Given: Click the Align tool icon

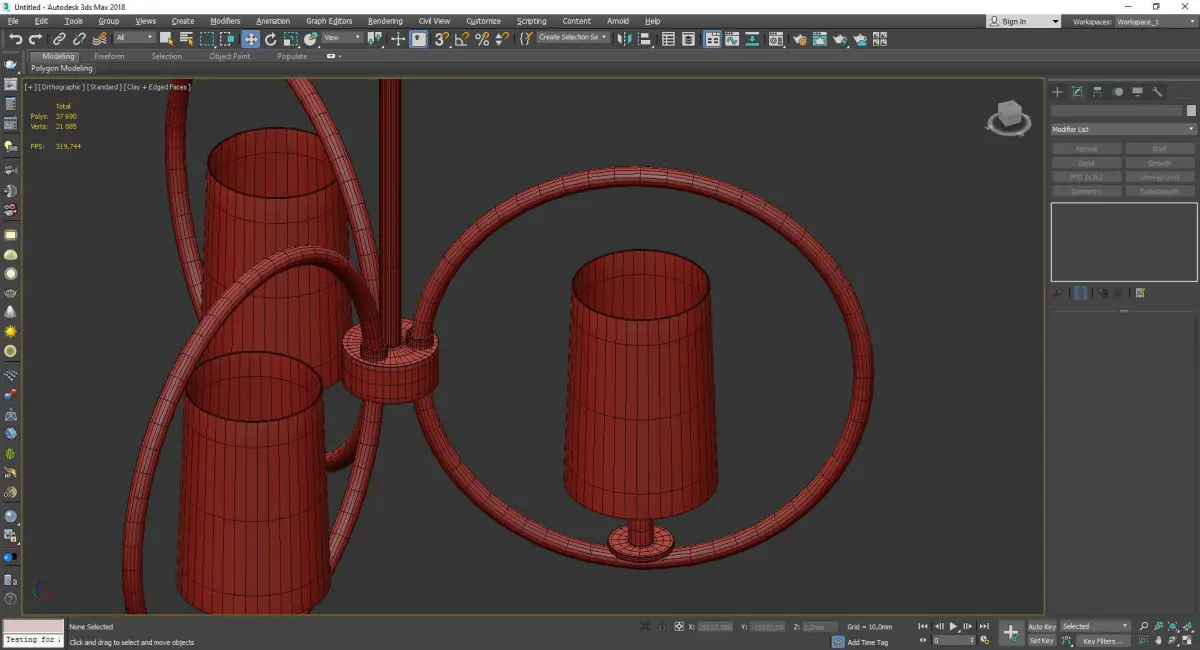Looking at the screenshot, I should [x=646, y=39].
